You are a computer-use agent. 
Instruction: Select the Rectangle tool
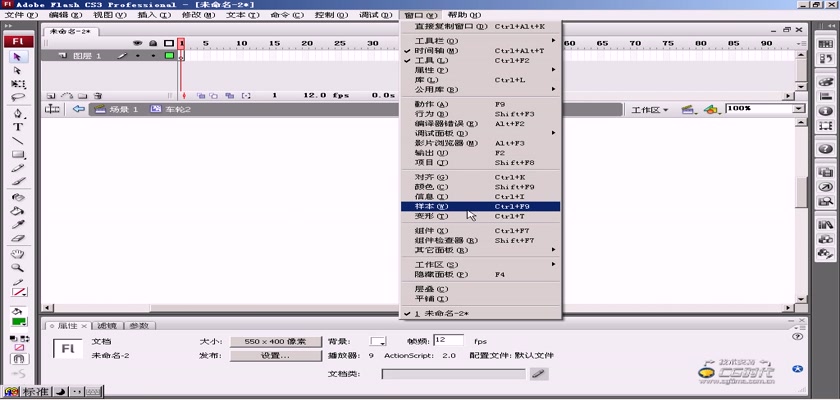pos(18,154)
